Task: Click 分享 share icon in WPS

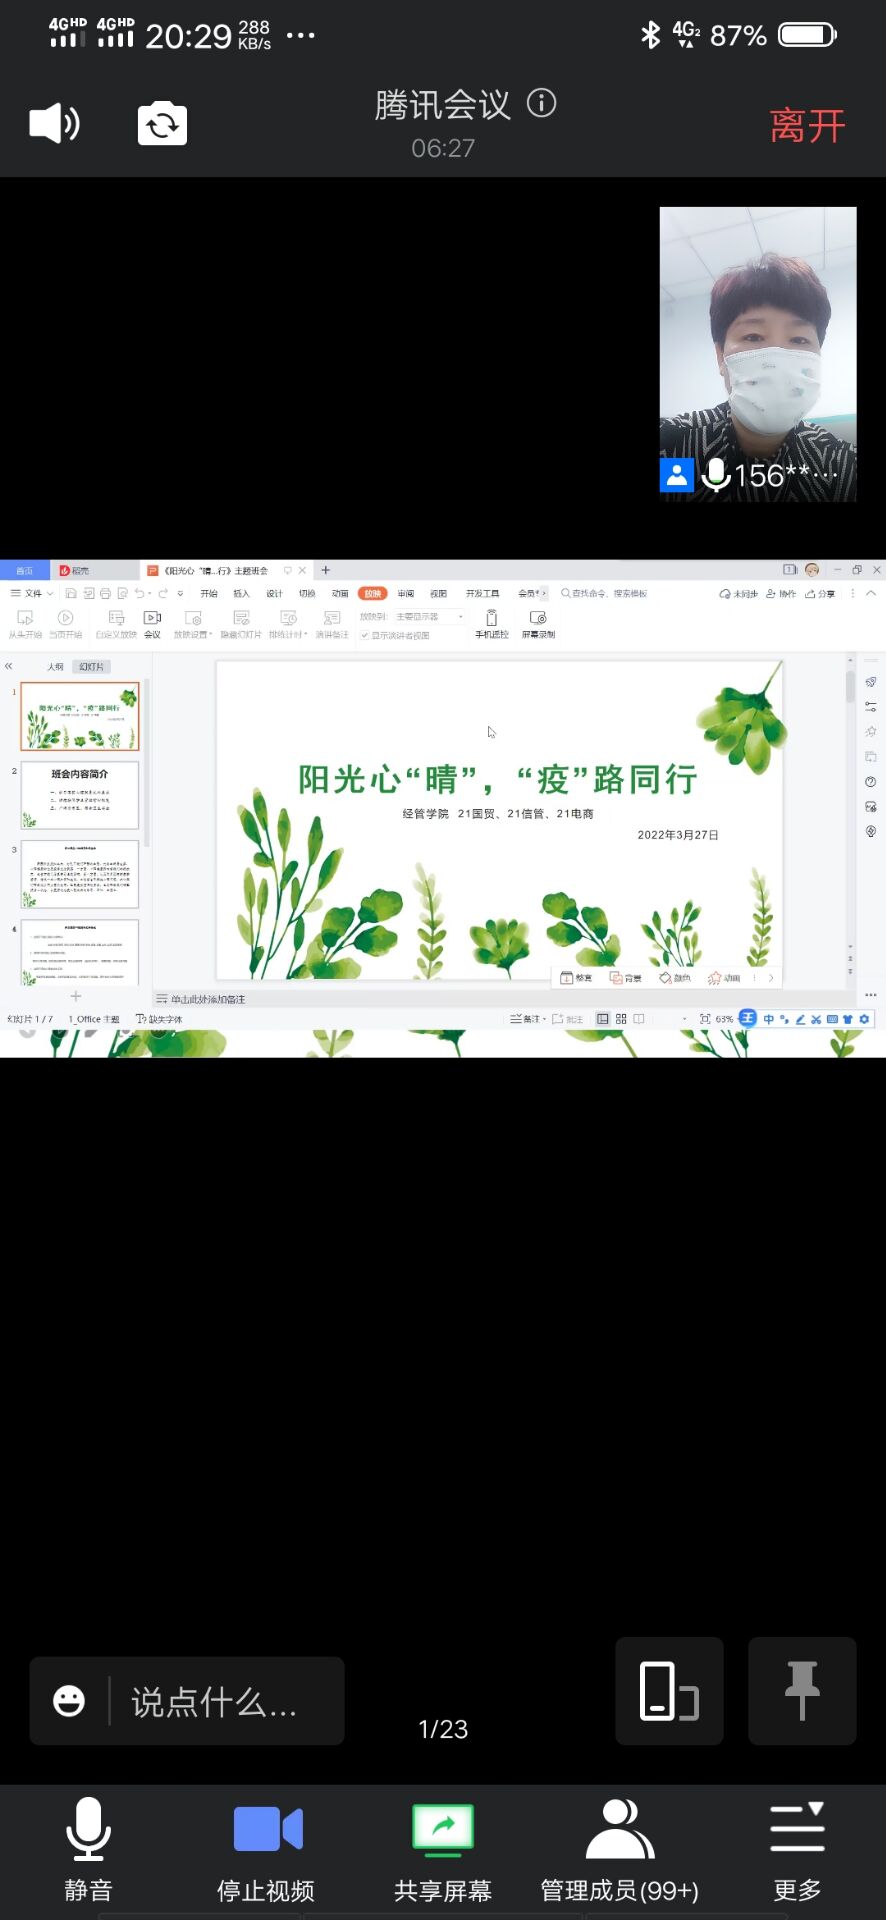Action: coord(820,593)
